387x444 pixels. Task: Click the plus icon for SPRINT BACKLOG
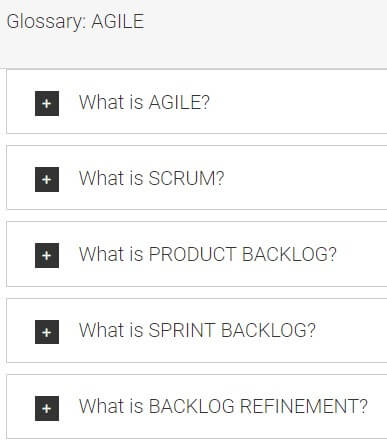point(47,332)
